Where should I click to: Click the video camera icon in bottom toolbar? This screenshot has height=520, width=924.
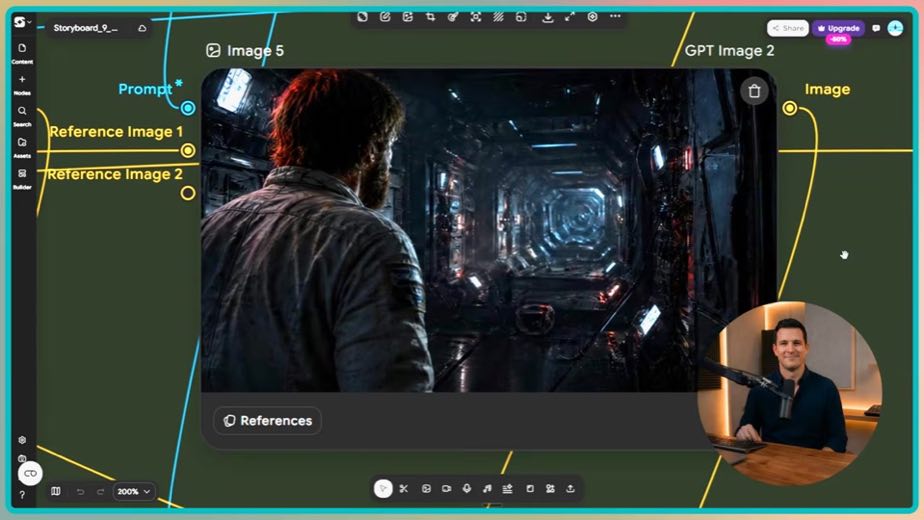(x=447, y=488)
